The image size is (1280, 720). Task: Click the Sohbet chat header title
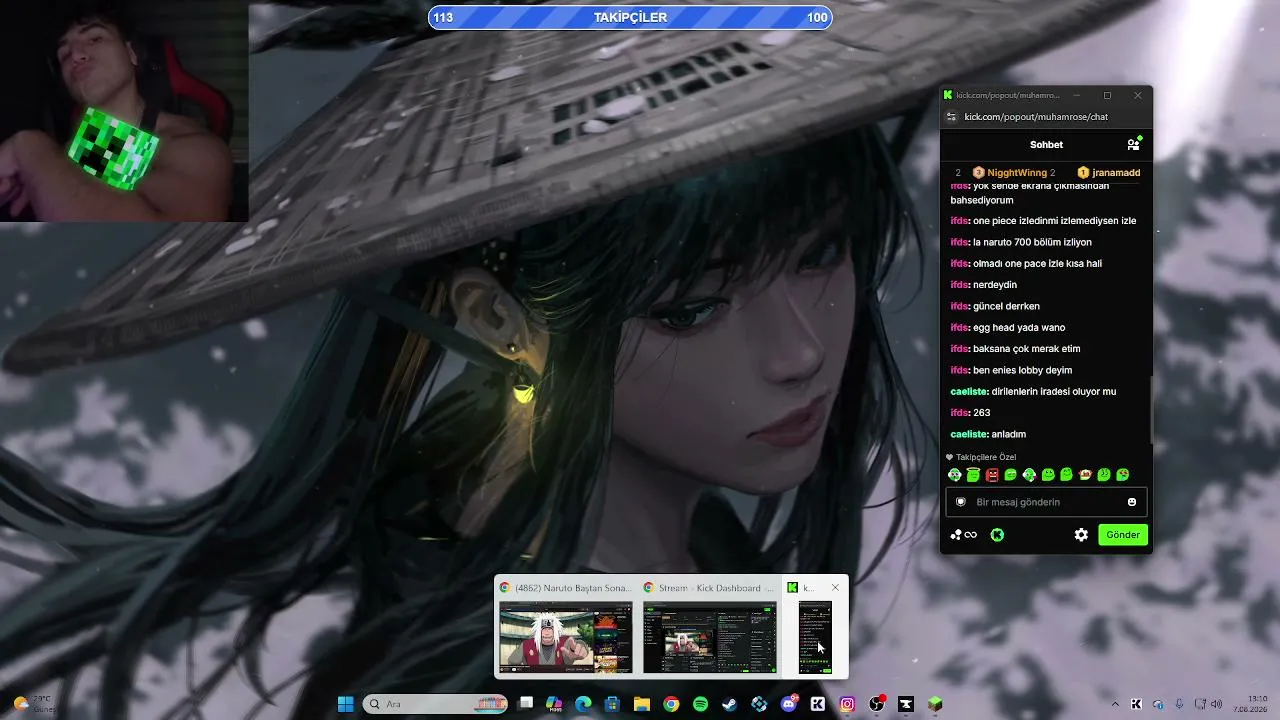point(1046,144)
